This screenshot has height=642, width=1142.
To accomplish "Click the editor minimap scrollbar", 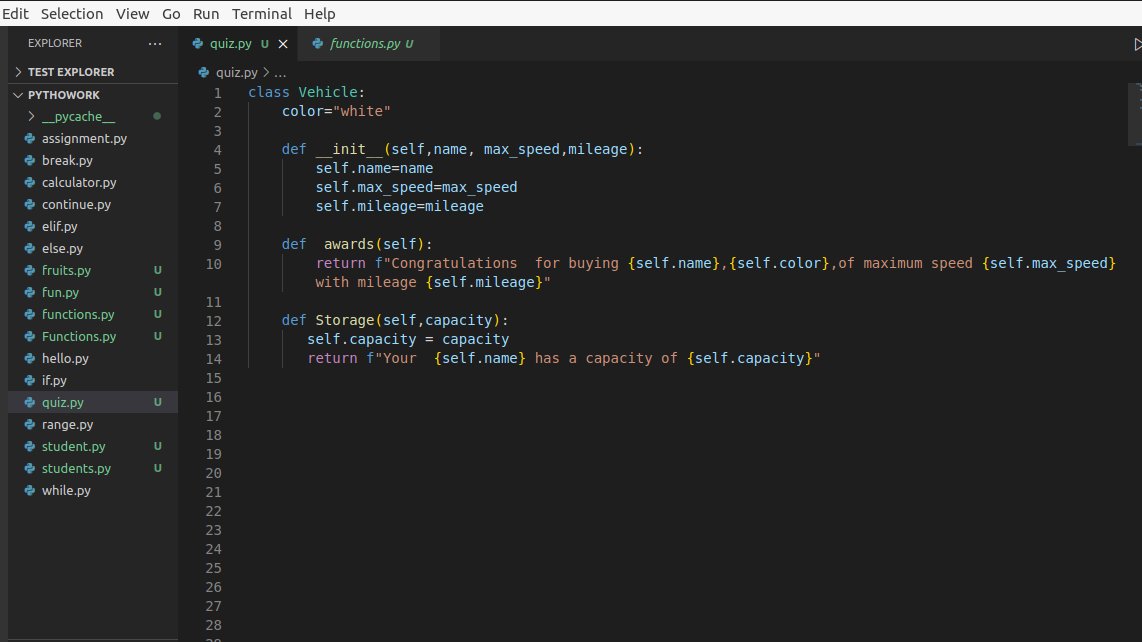I will tap(1135, 114).
